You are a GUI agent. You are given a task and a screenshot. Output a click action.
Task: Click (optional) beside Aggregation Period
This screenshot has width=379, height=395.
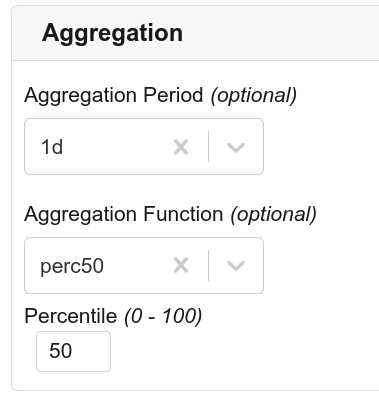[x=254, y=96]
